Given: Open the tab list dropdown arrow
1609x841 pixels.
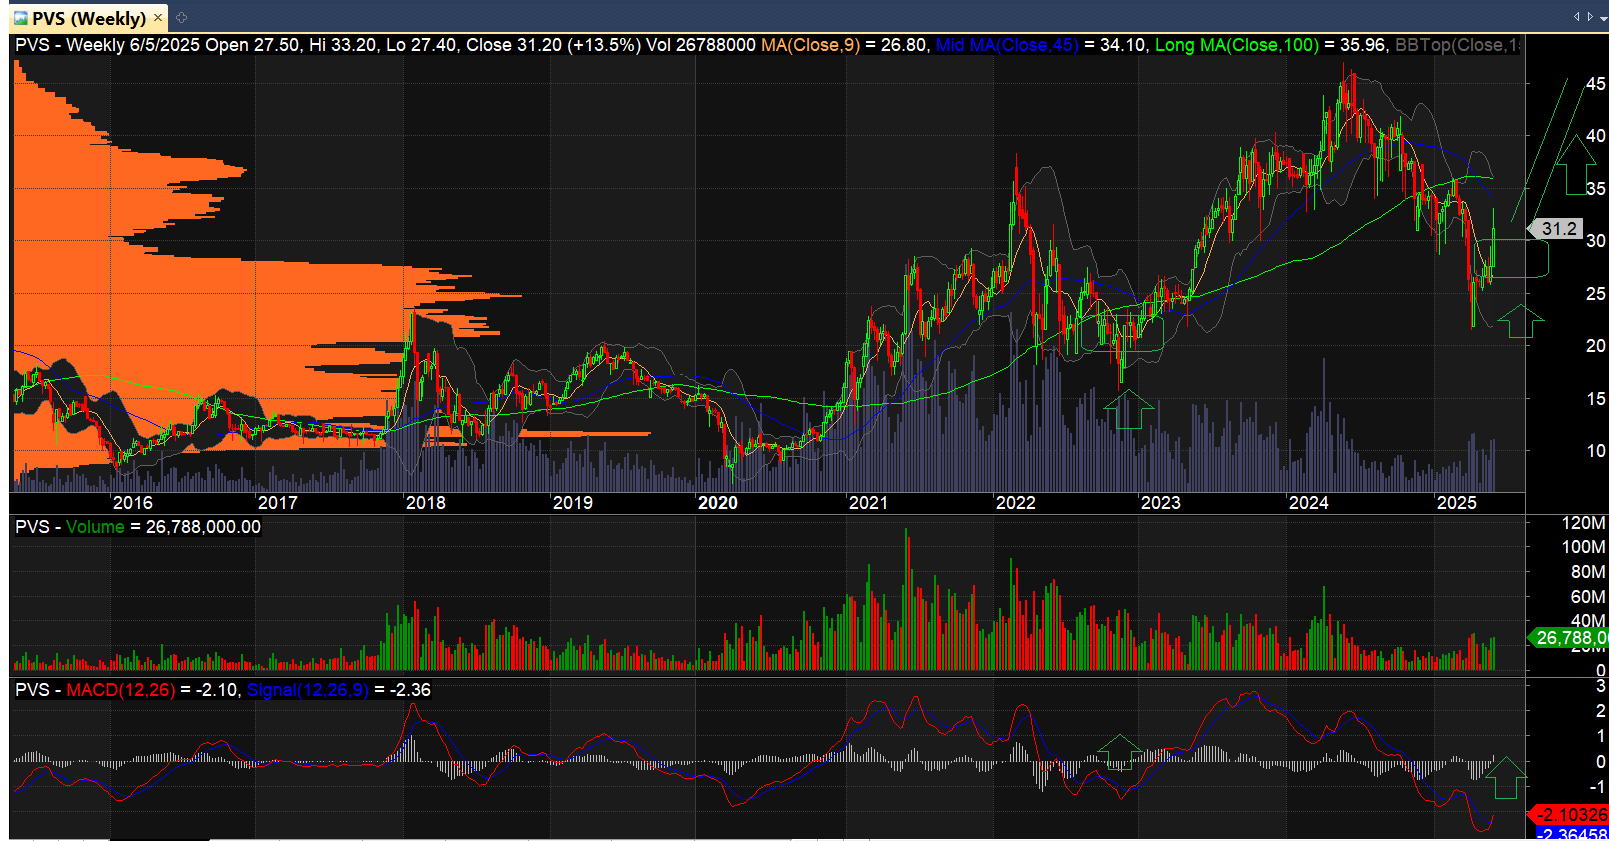Looking at the screenshot, I should coord(1604,17).
